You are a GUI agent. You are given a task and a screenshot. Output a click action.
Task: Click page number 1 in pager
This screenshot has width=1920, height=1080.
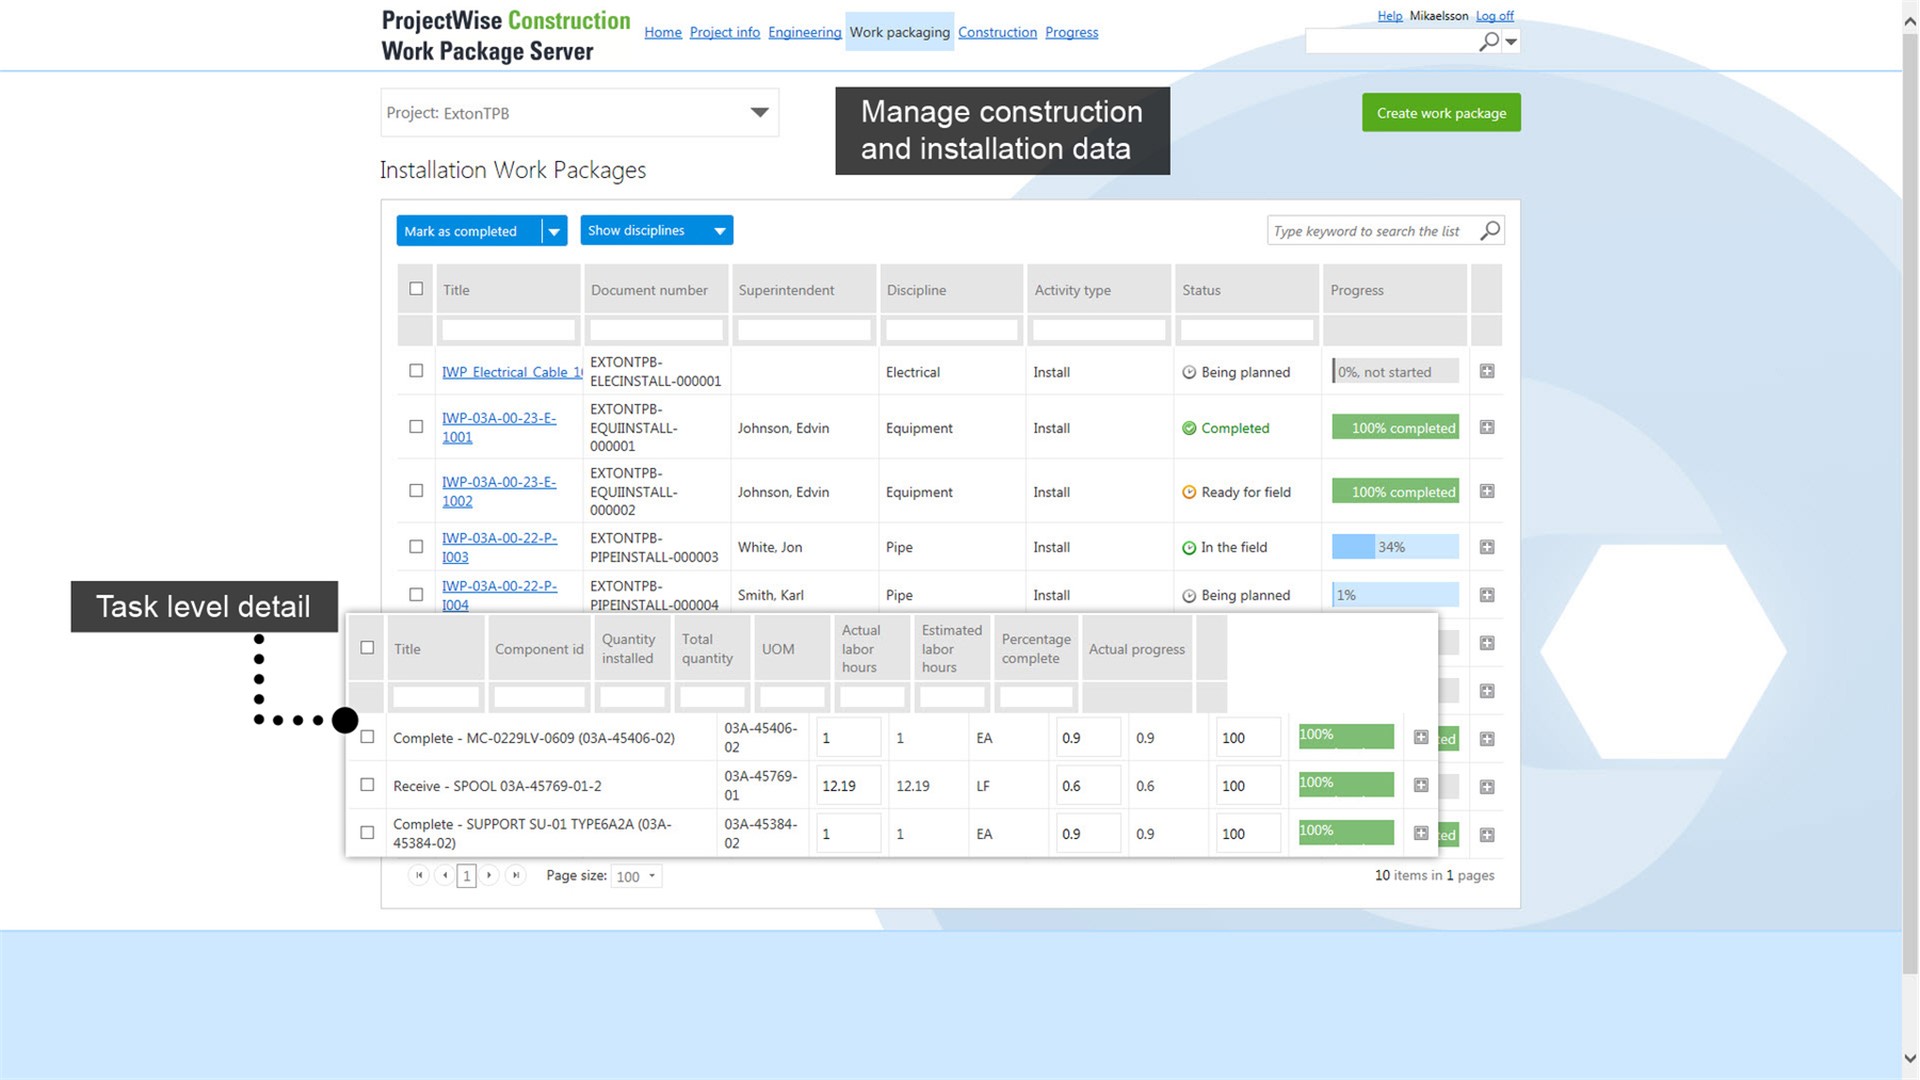pyautogui.click(x=466, y=876)
